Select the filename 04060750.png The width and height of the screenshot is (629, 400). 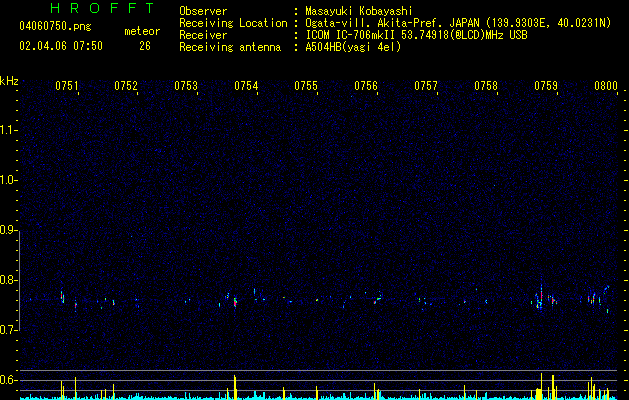click(55, 26)
